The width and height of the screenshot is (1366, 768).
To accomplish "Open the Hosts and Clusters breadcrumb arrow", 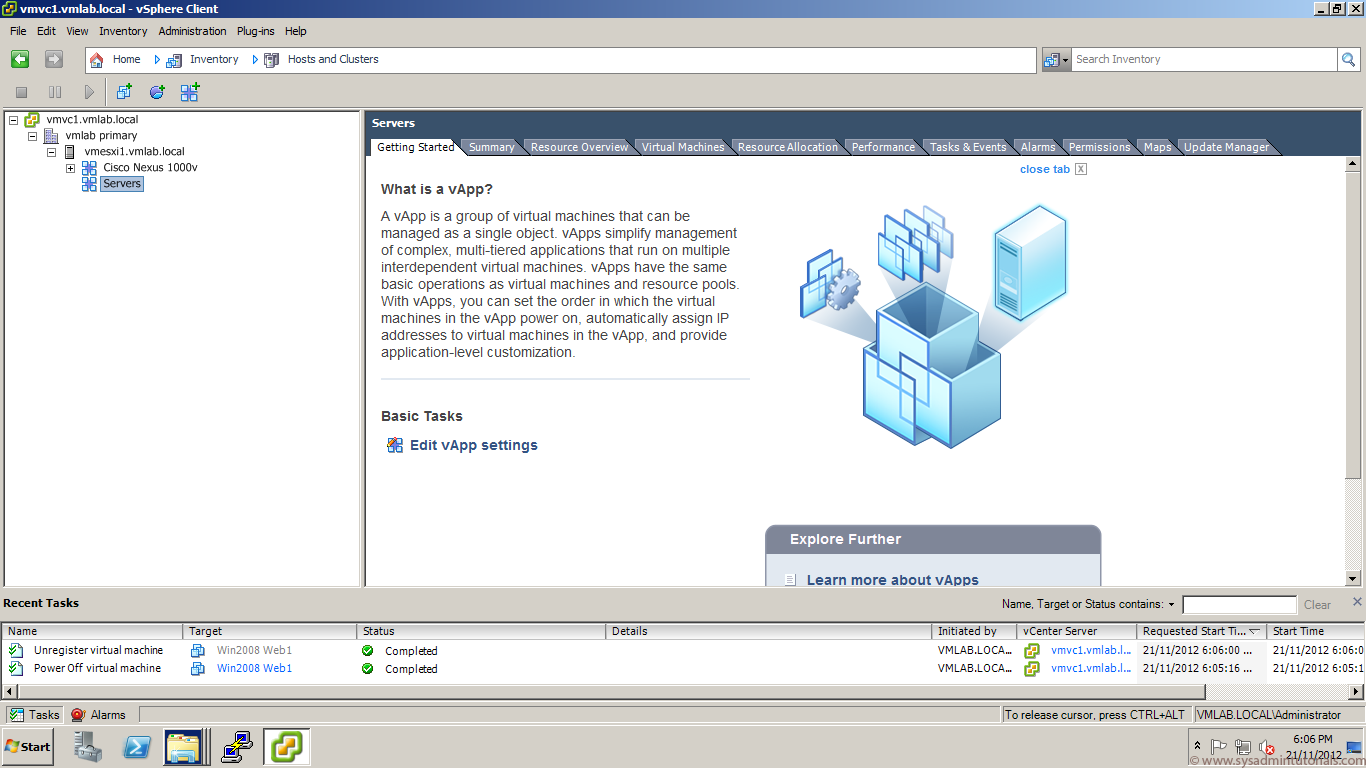I will click(255, 60).
